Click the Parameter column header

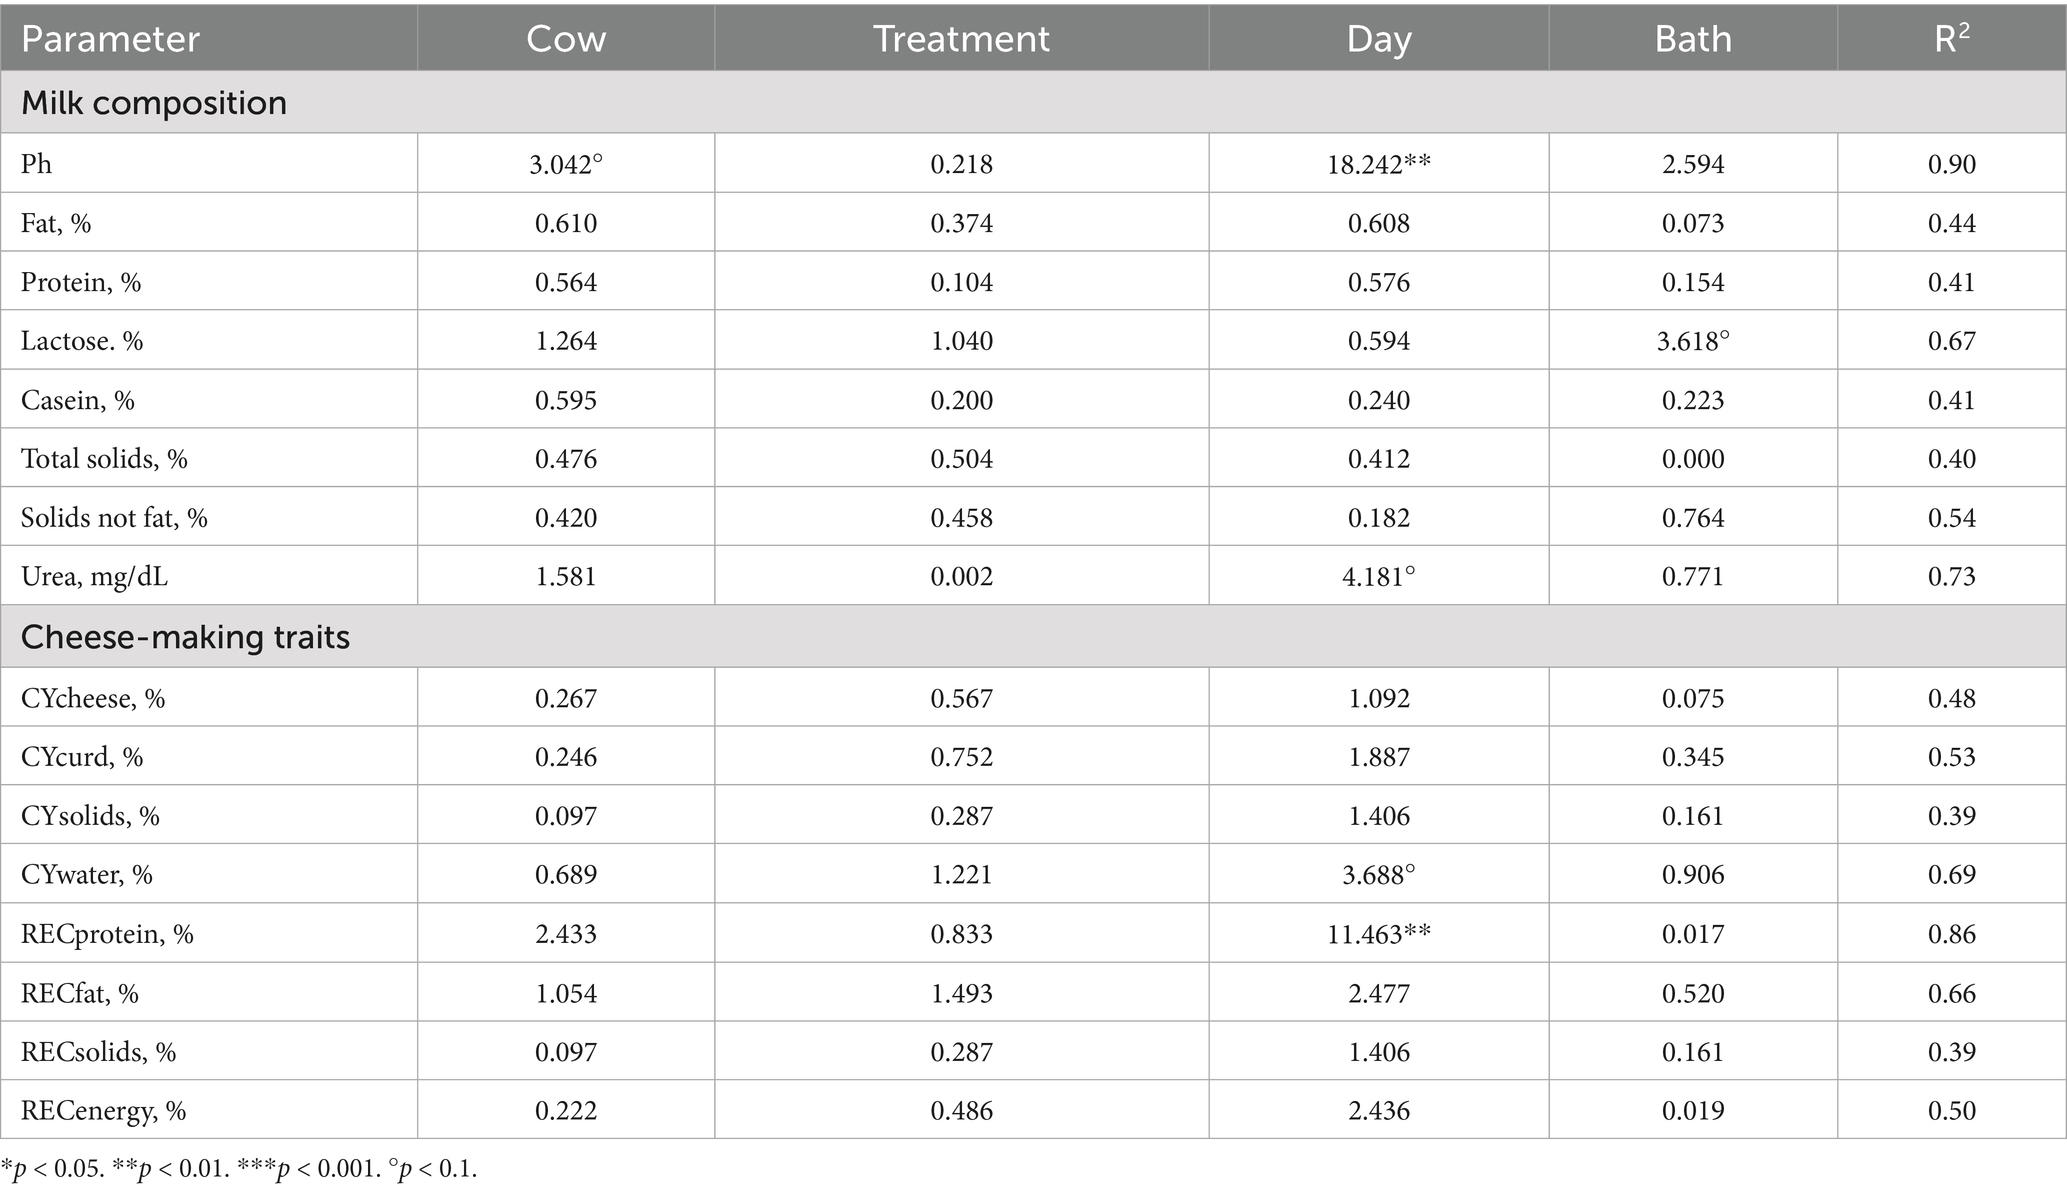pyautogui.click(x=110, y=39)
